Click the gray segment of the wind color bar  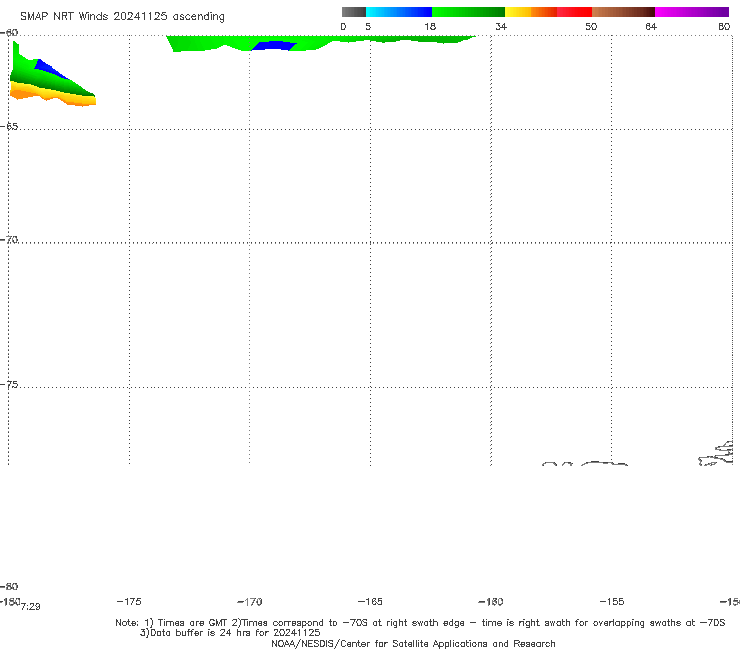tap(354, 12)
